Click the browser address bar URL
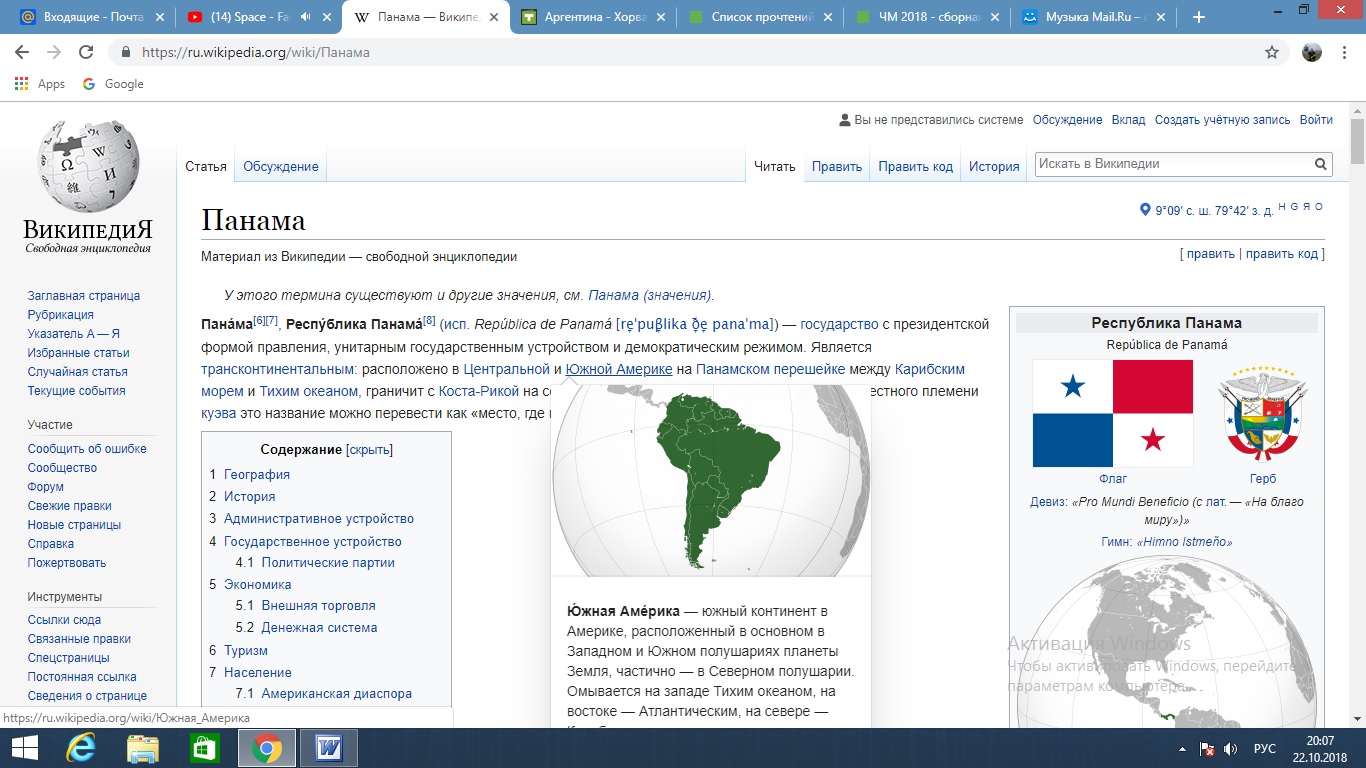The image size is (1366, 768). tap(256, 52)
